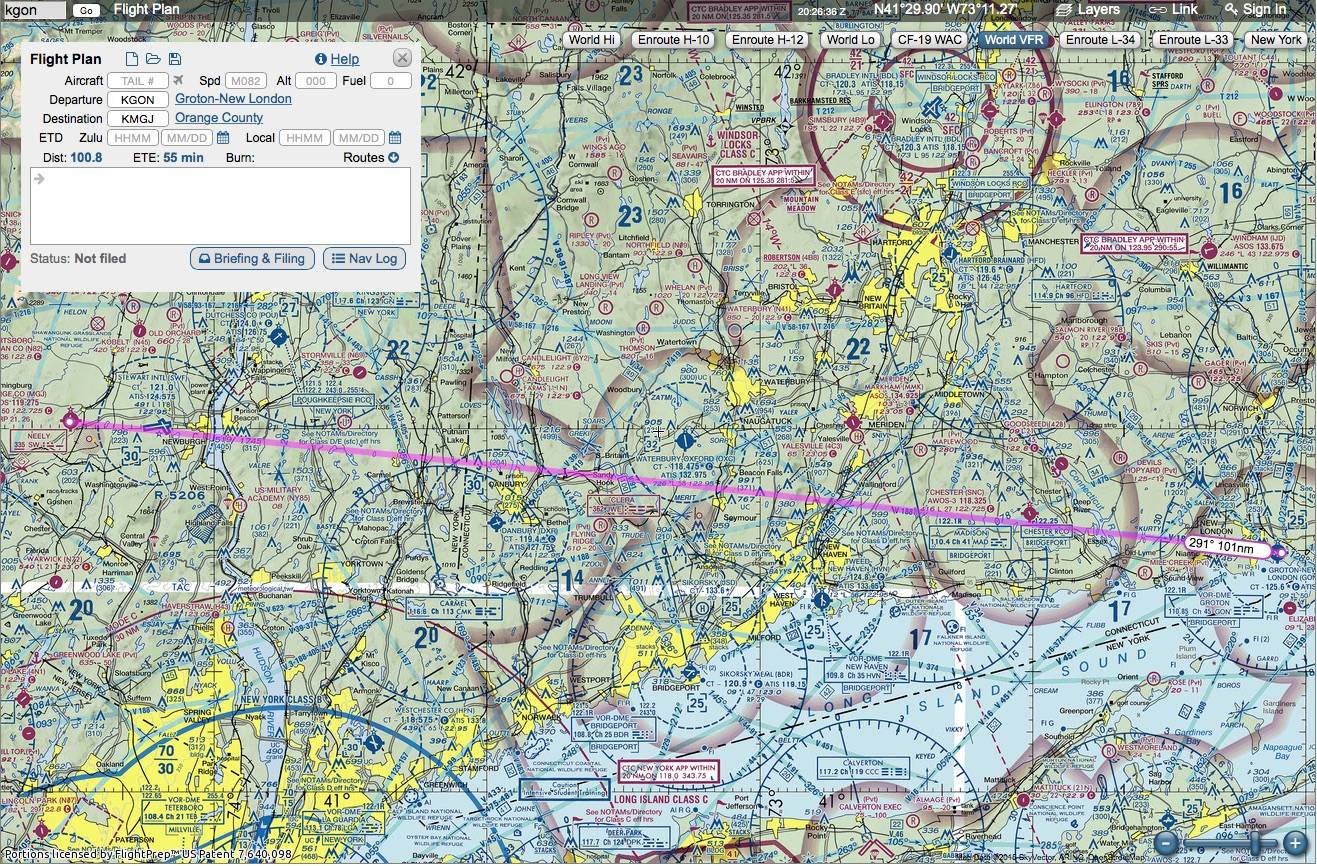Image resolution: width=1317 pixels, height=866 pixels.
Task: Click the Local HHMM time field
Action: [x=304, y=138]
